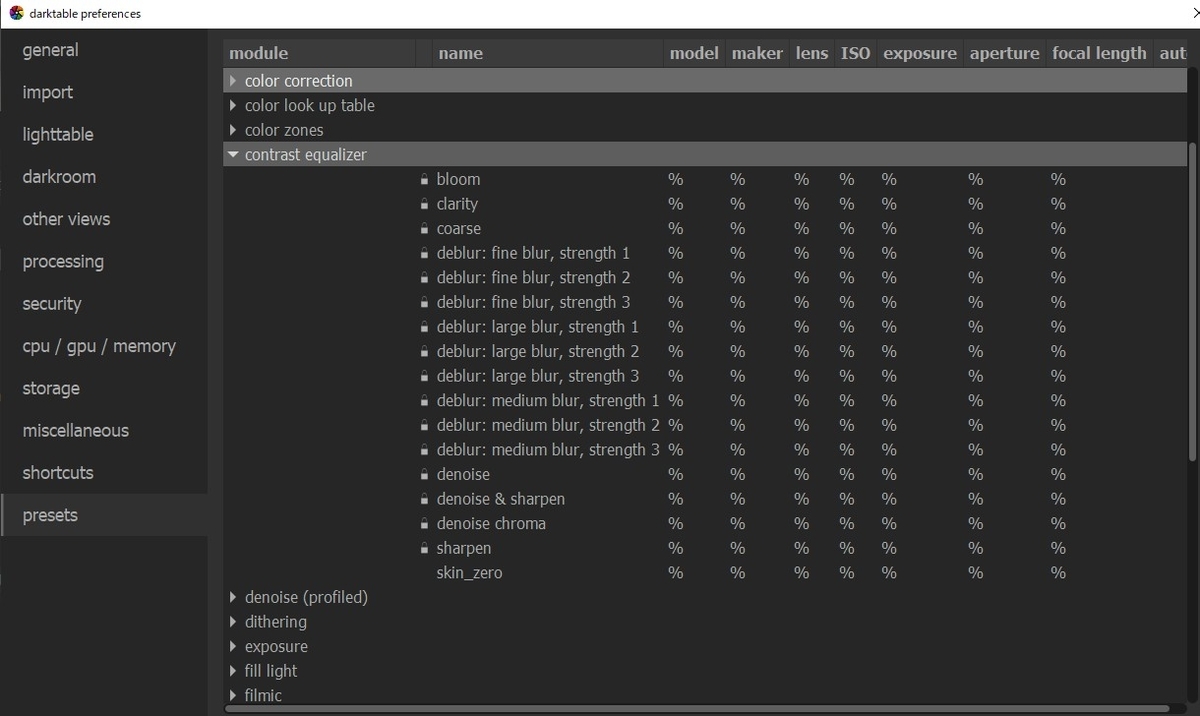Screen dimensions: 1200x716
Task: Click the darktable logo in title bar
Action: pos(16,13)
